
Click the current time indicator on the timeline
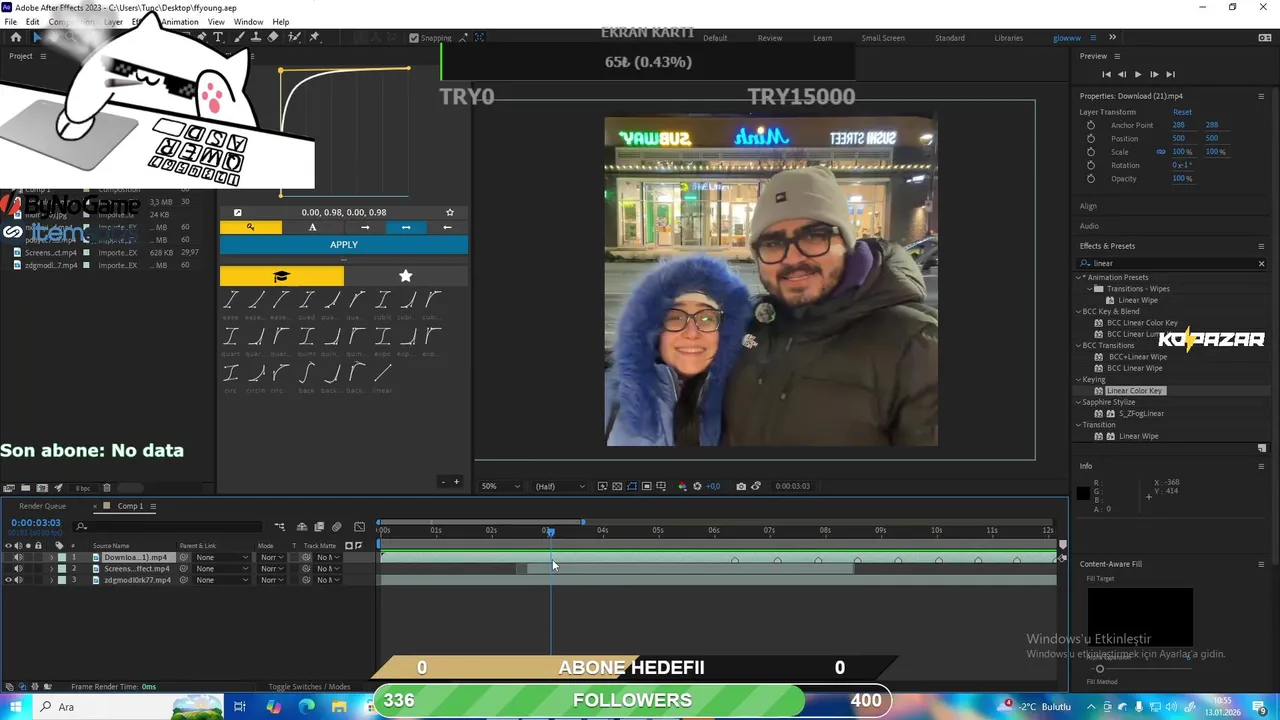[x=549, y=531]
